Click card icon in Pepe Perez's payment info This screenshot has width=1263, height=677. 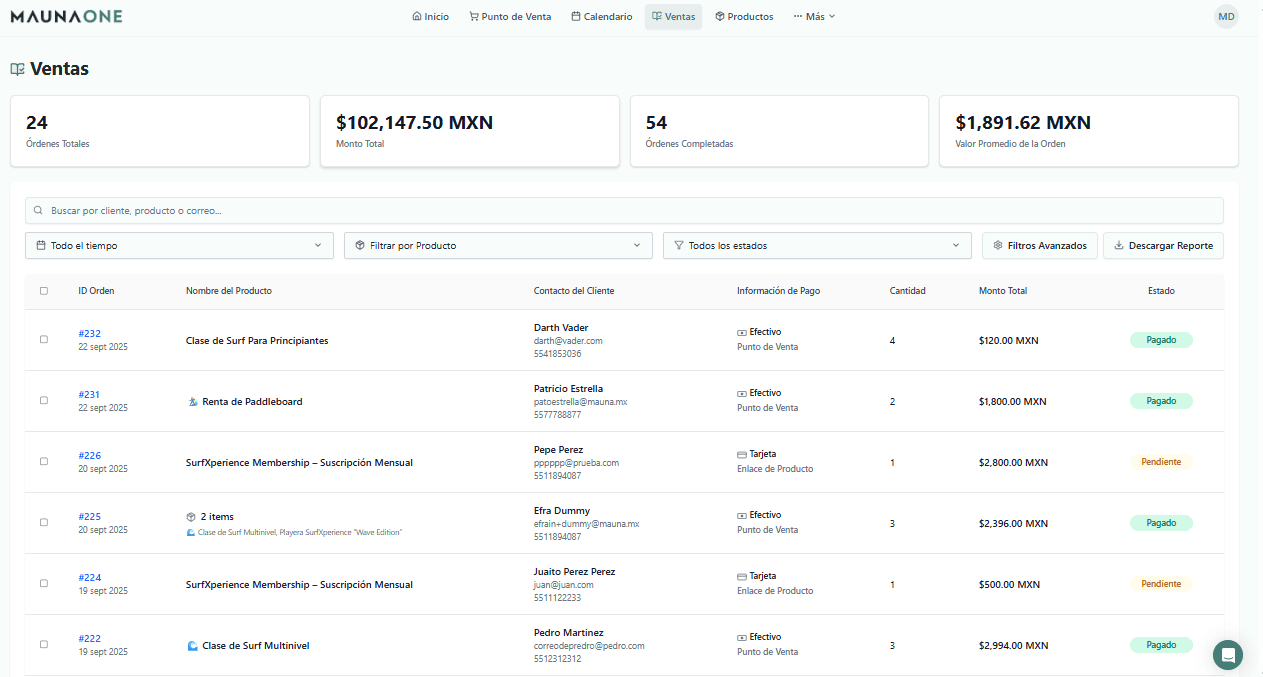(x=742, y=454)
